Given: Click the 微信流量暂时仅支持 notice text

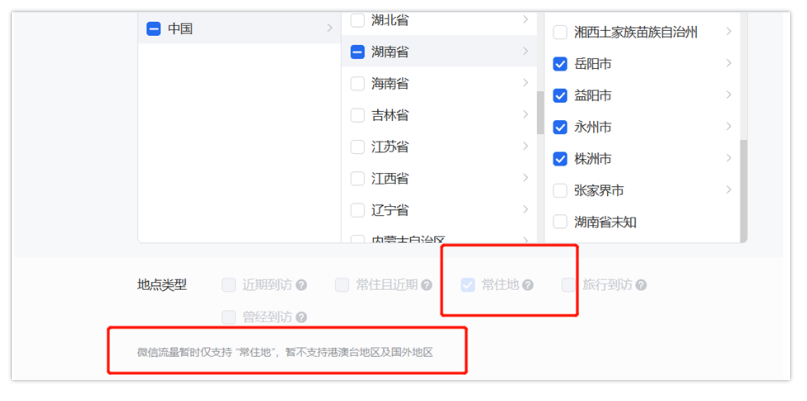Looking at the screenshot, I should [x=285, y=353].
